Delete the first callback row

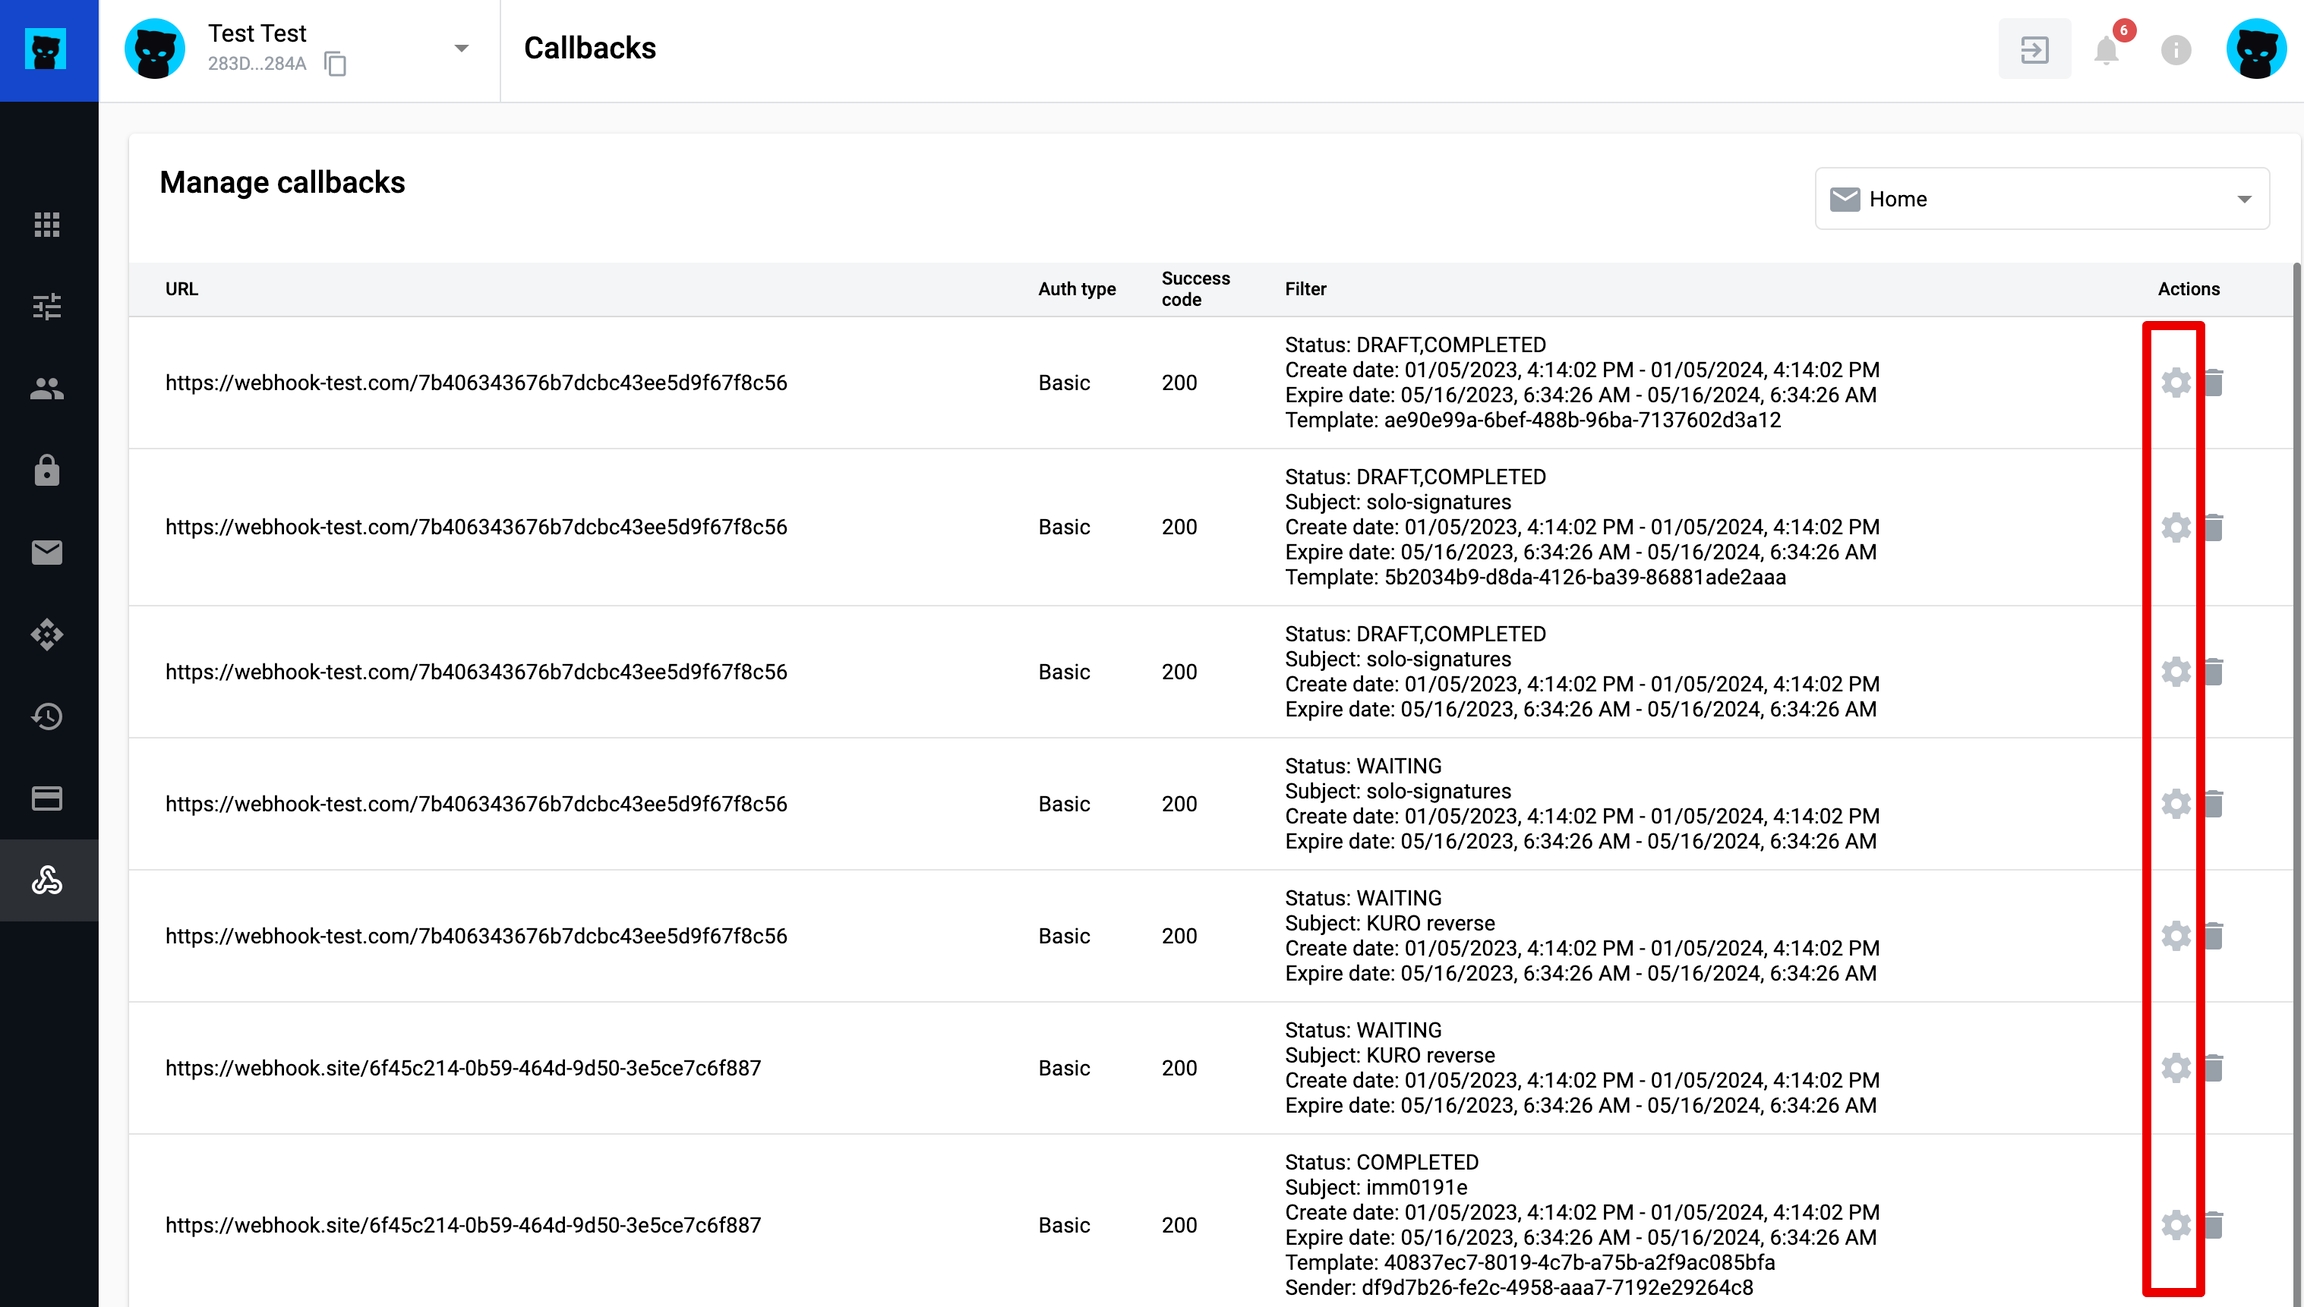[2214, 382]
